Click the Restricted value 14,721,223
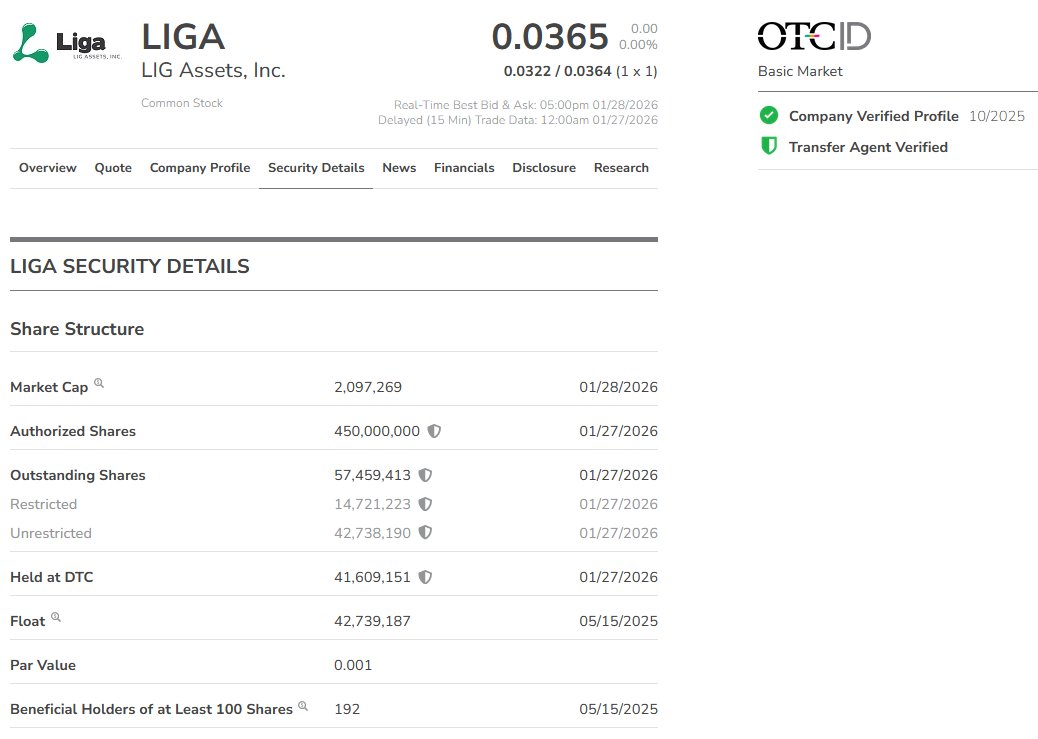 click(x=373, y=505)
